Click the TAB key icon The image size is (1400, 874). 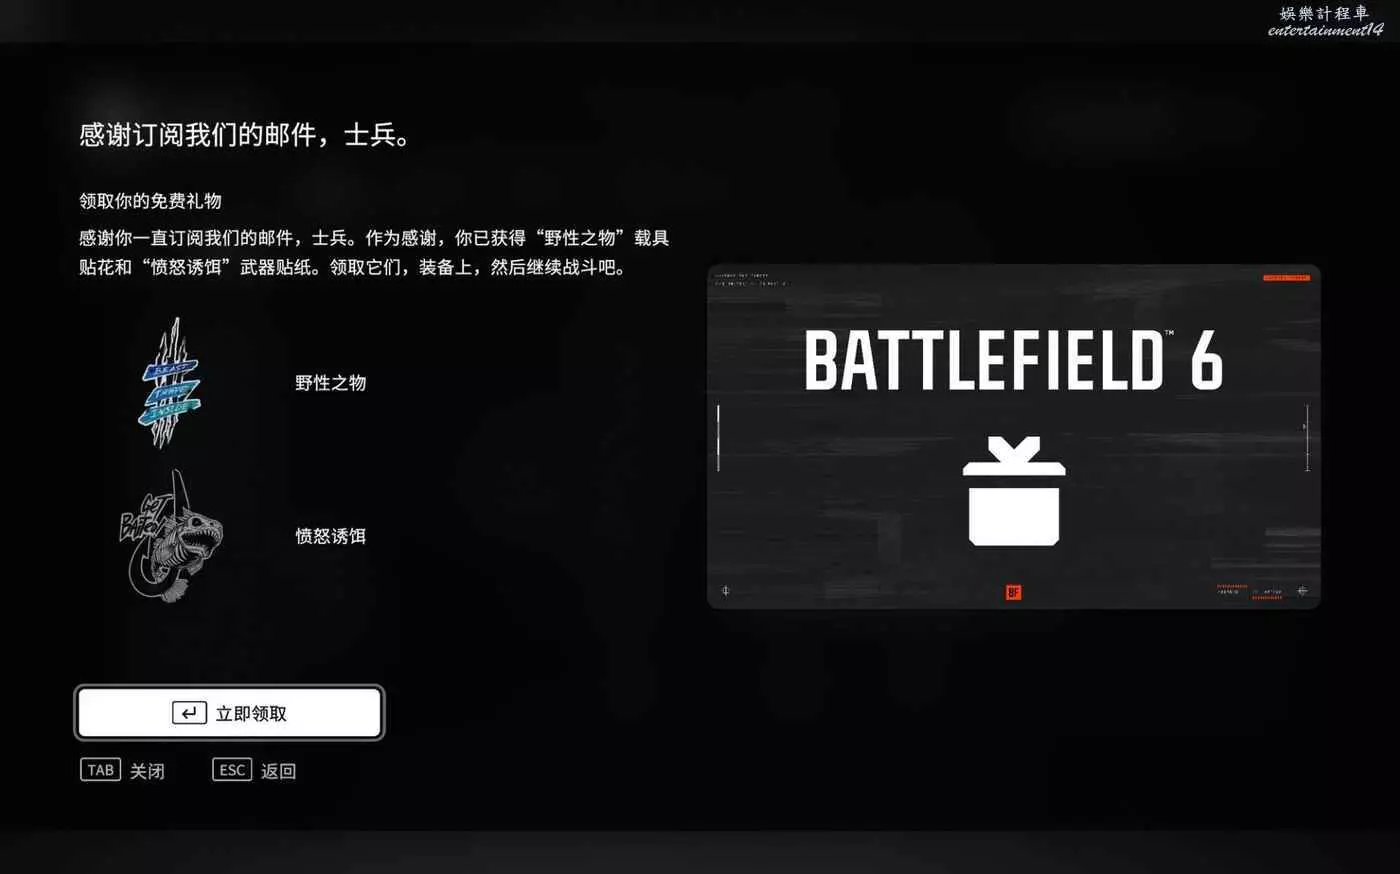[100, 770]
